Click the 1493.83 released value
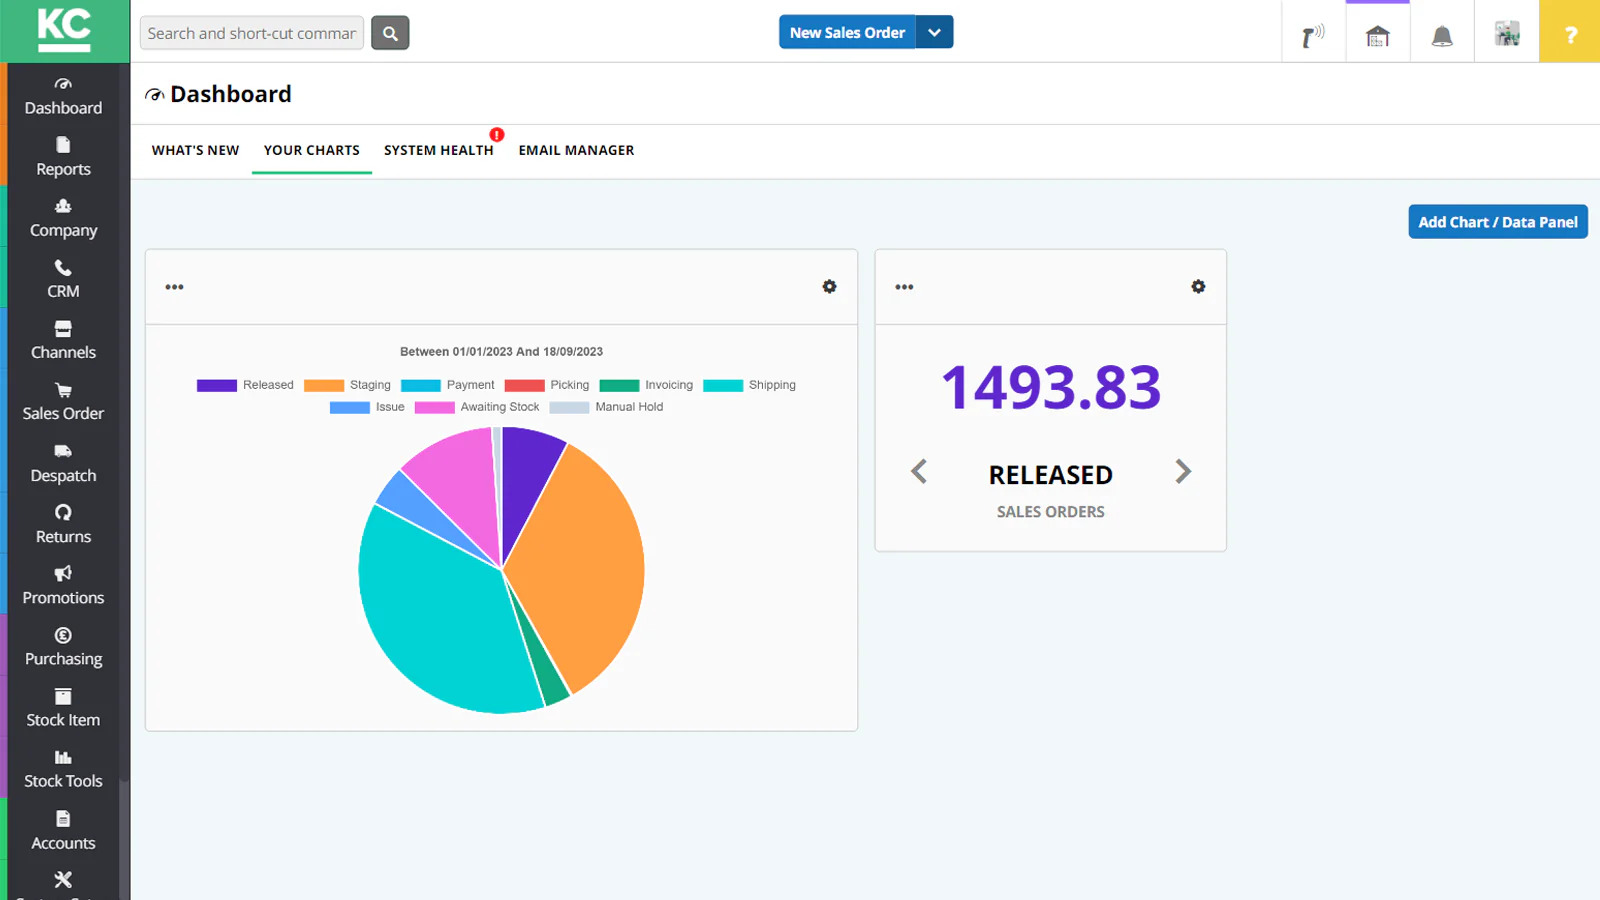 [x=1050, y=388]
